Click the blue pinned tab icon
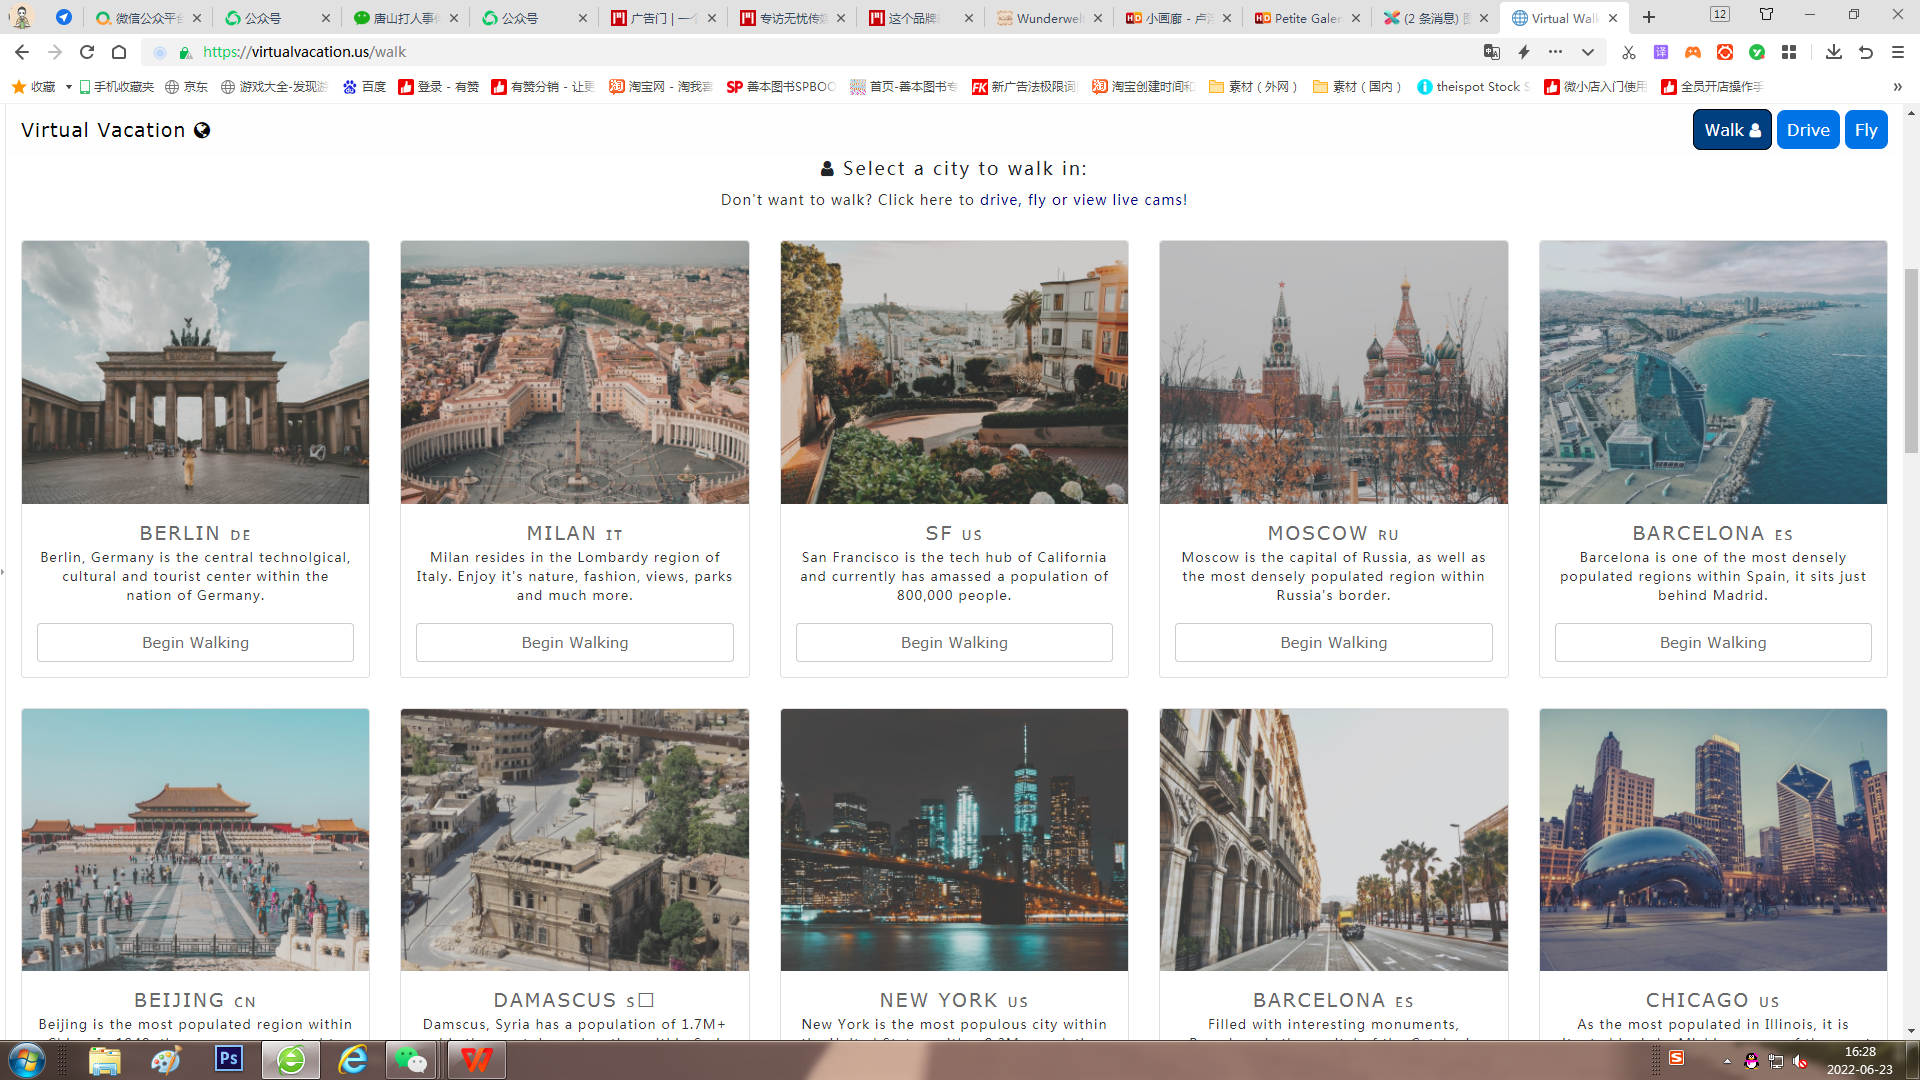 tap(64, 17)
